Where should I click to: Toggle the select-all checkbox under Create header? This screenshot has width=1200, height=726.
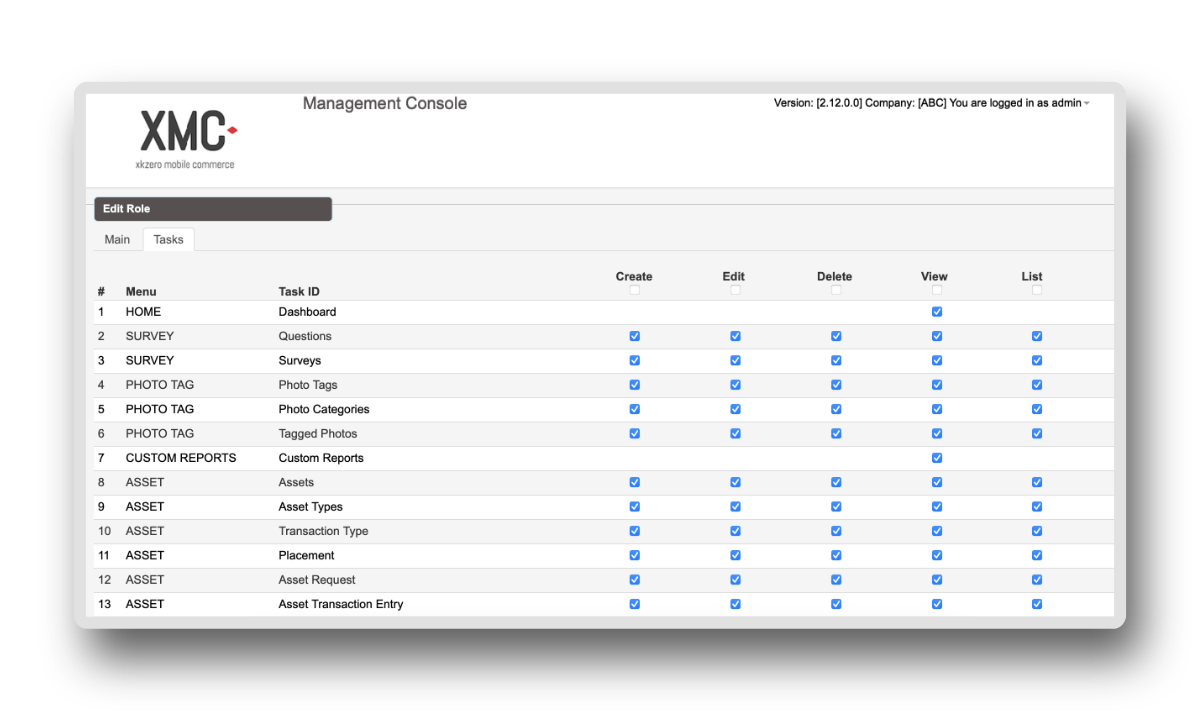pos(634,289)
